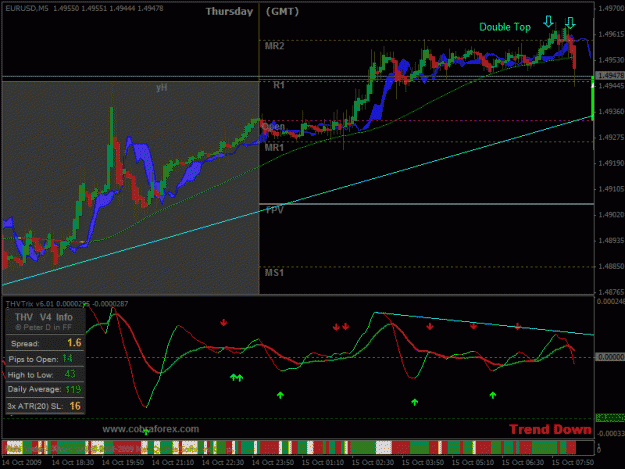Click the red Trend Down label
Screen dimensions: 625x469
[x=550, y=430]
